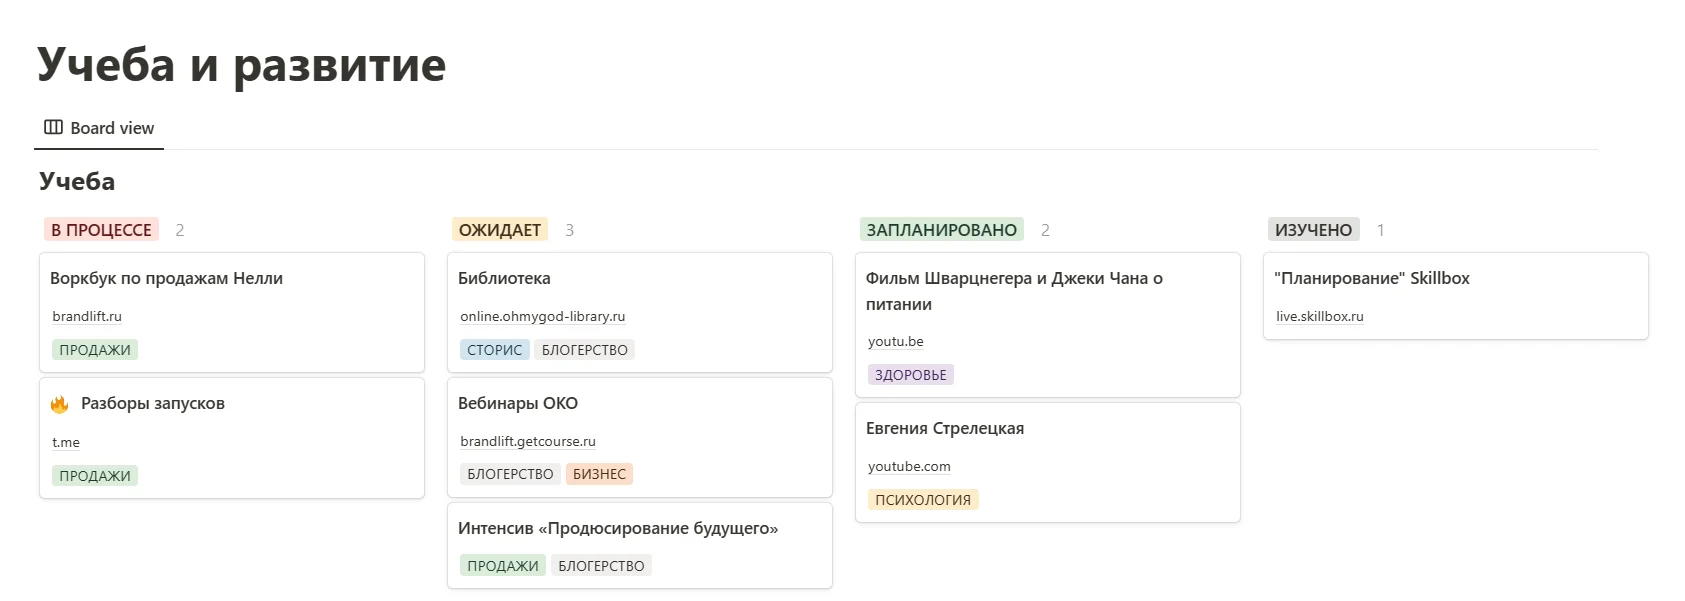
Task: Click the ОЖИДАЕТ column label
Action: tap(499, 230)
